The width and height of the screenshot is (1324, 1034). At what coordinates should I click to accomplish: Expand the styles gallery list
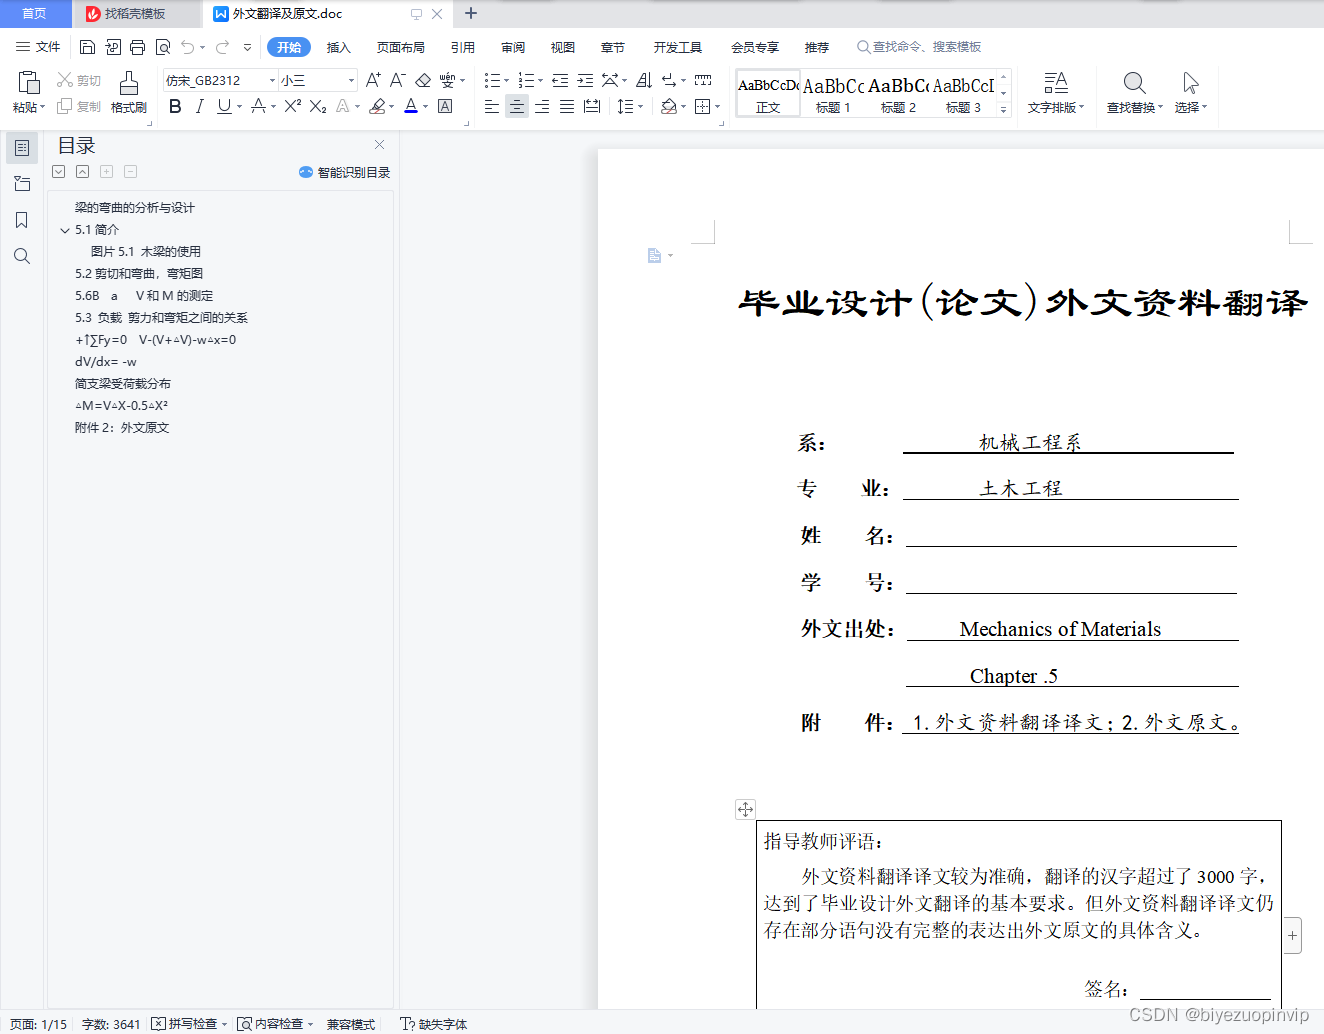point(1004,109)
